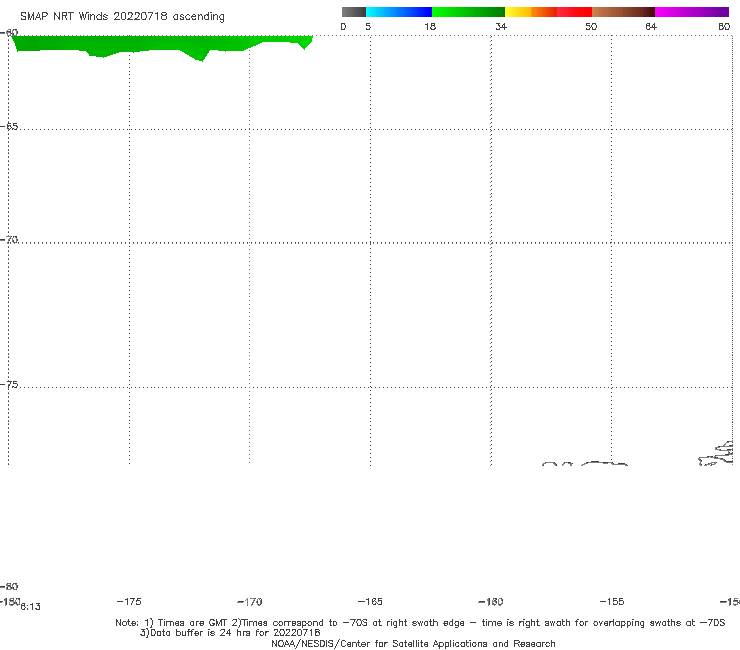Click the longitude label '-155'
Viewport: 740px width, 650px height.
point(612,601)
